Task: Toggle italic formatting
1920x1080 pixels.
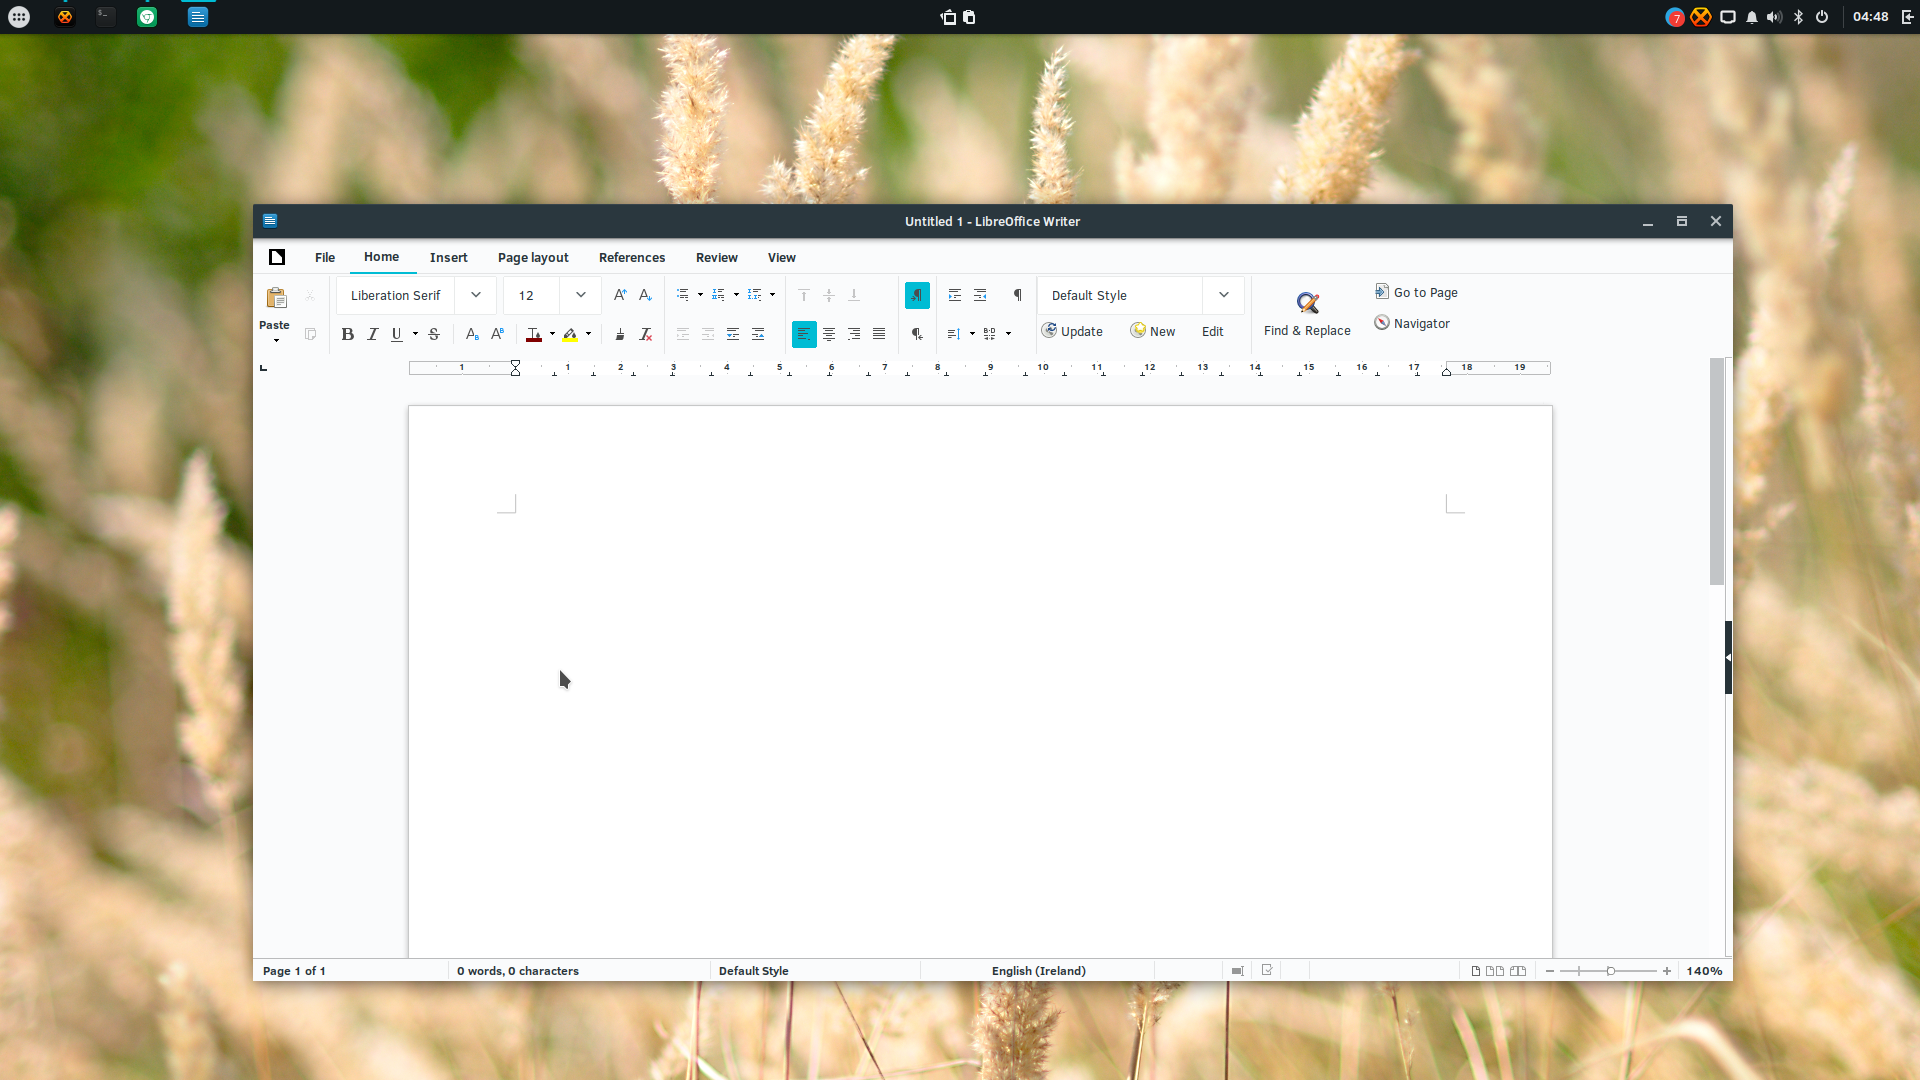Action: 373,334
